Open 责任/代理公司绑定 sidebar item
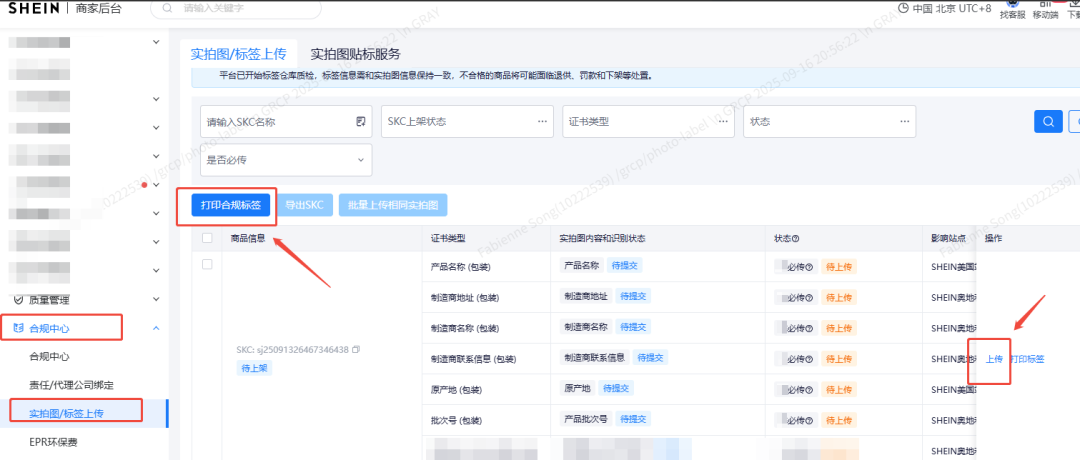Viewport: 1080px width, 460px height. [x=70, y=385]
